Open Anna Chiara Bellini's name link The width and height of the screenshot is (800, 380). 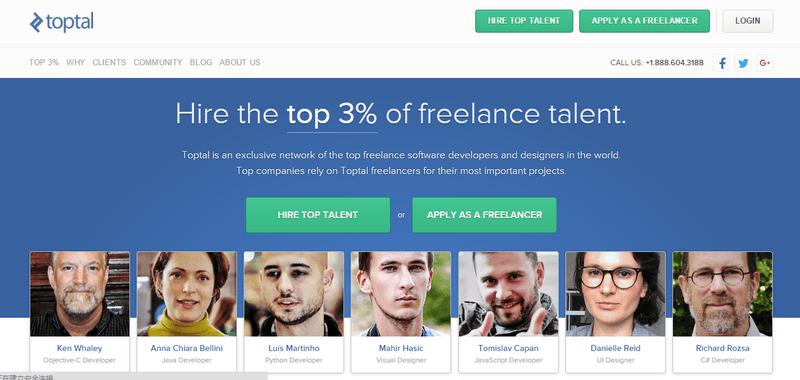187,348
